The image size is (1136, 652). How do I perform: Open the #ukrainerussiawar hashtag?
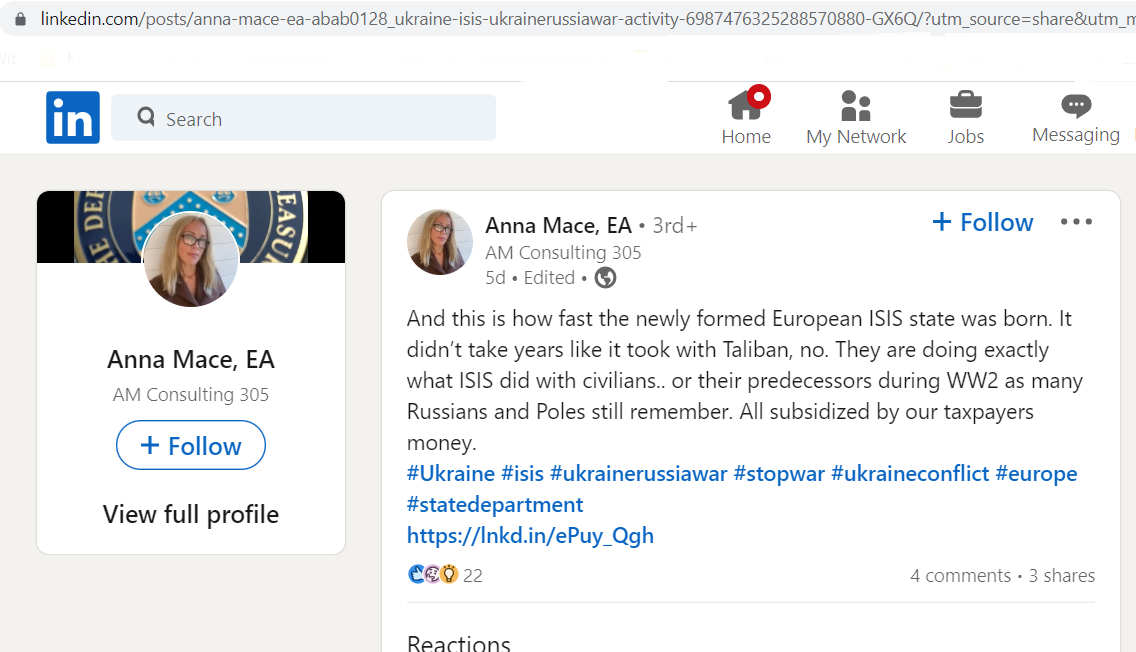(x=638, y=473)
